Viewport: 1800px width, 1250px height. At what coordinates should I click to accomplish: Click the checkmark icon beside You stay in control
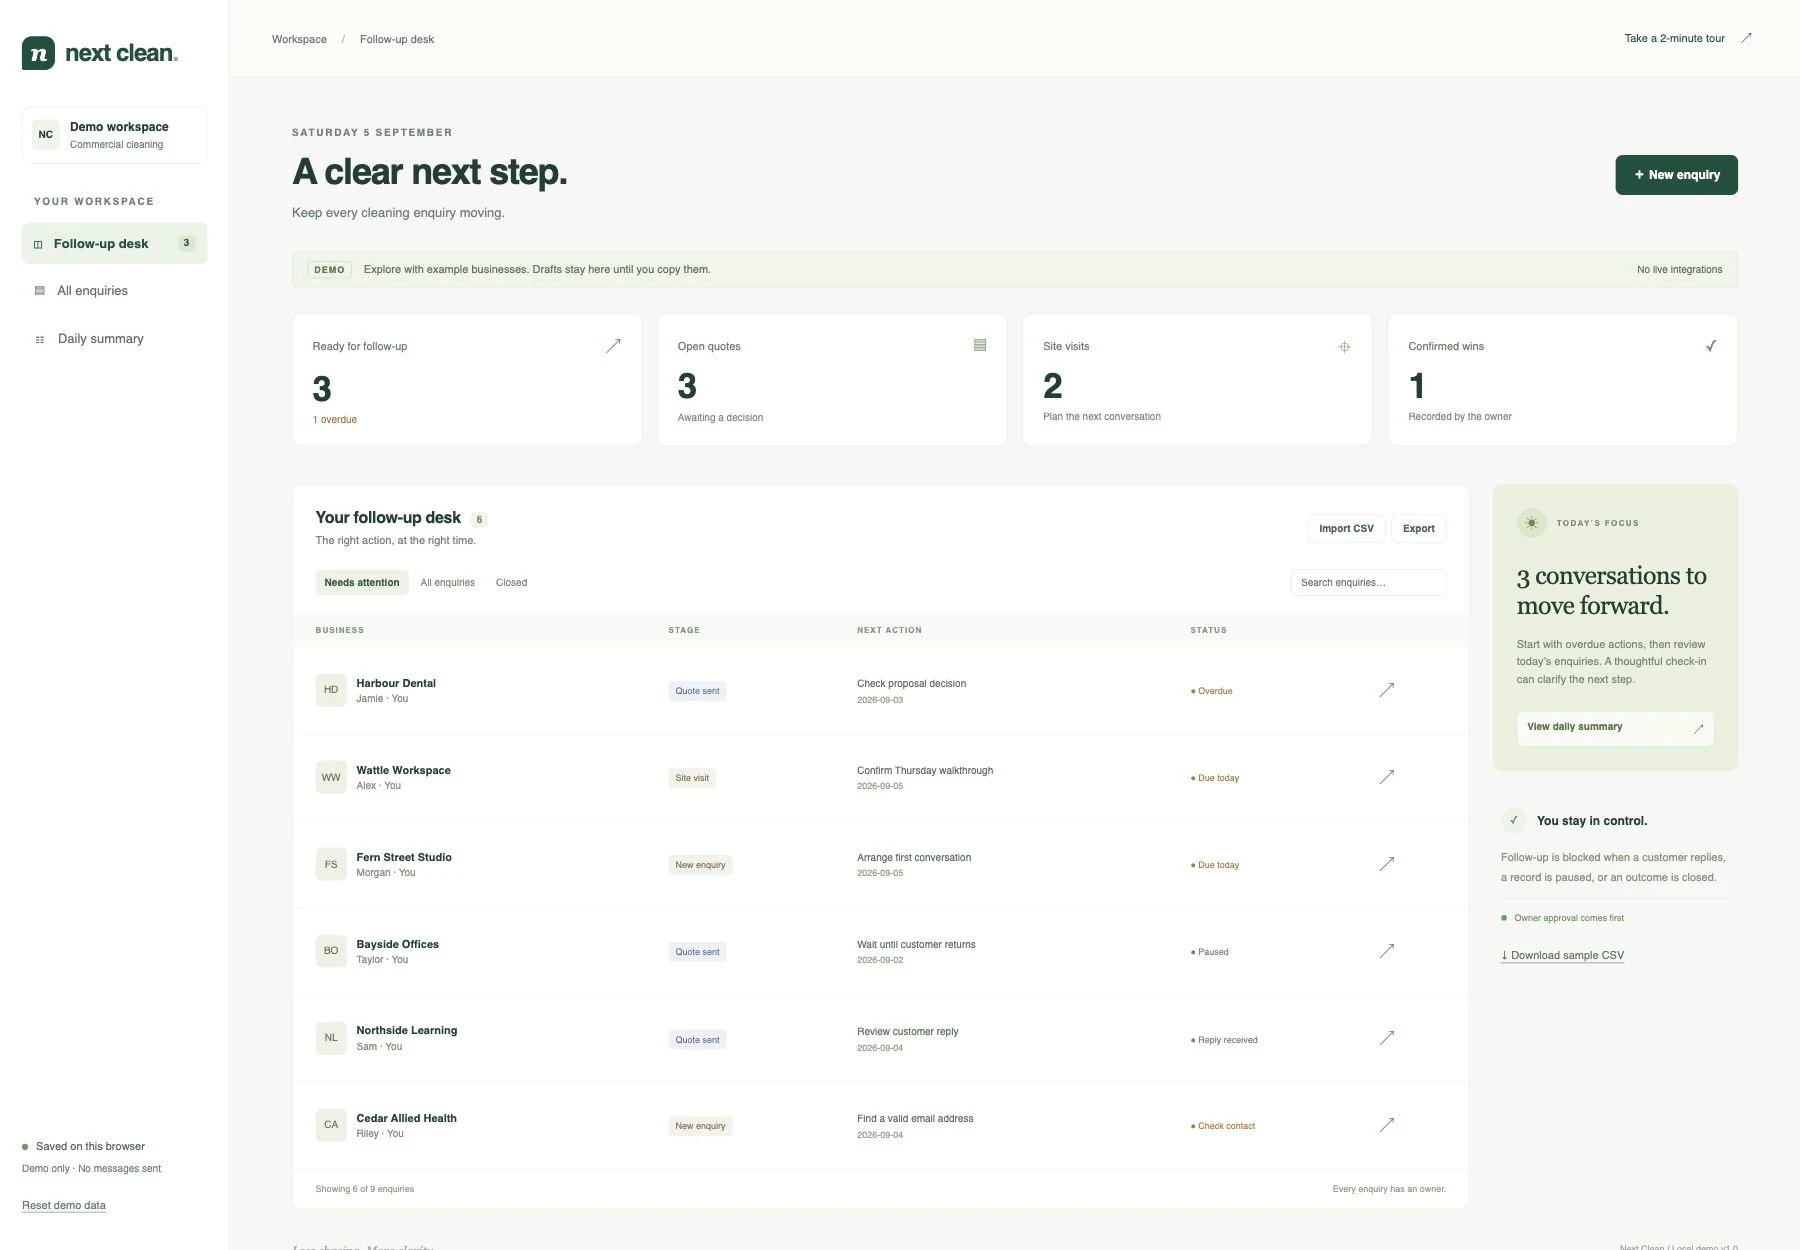tap(1514, 820)
